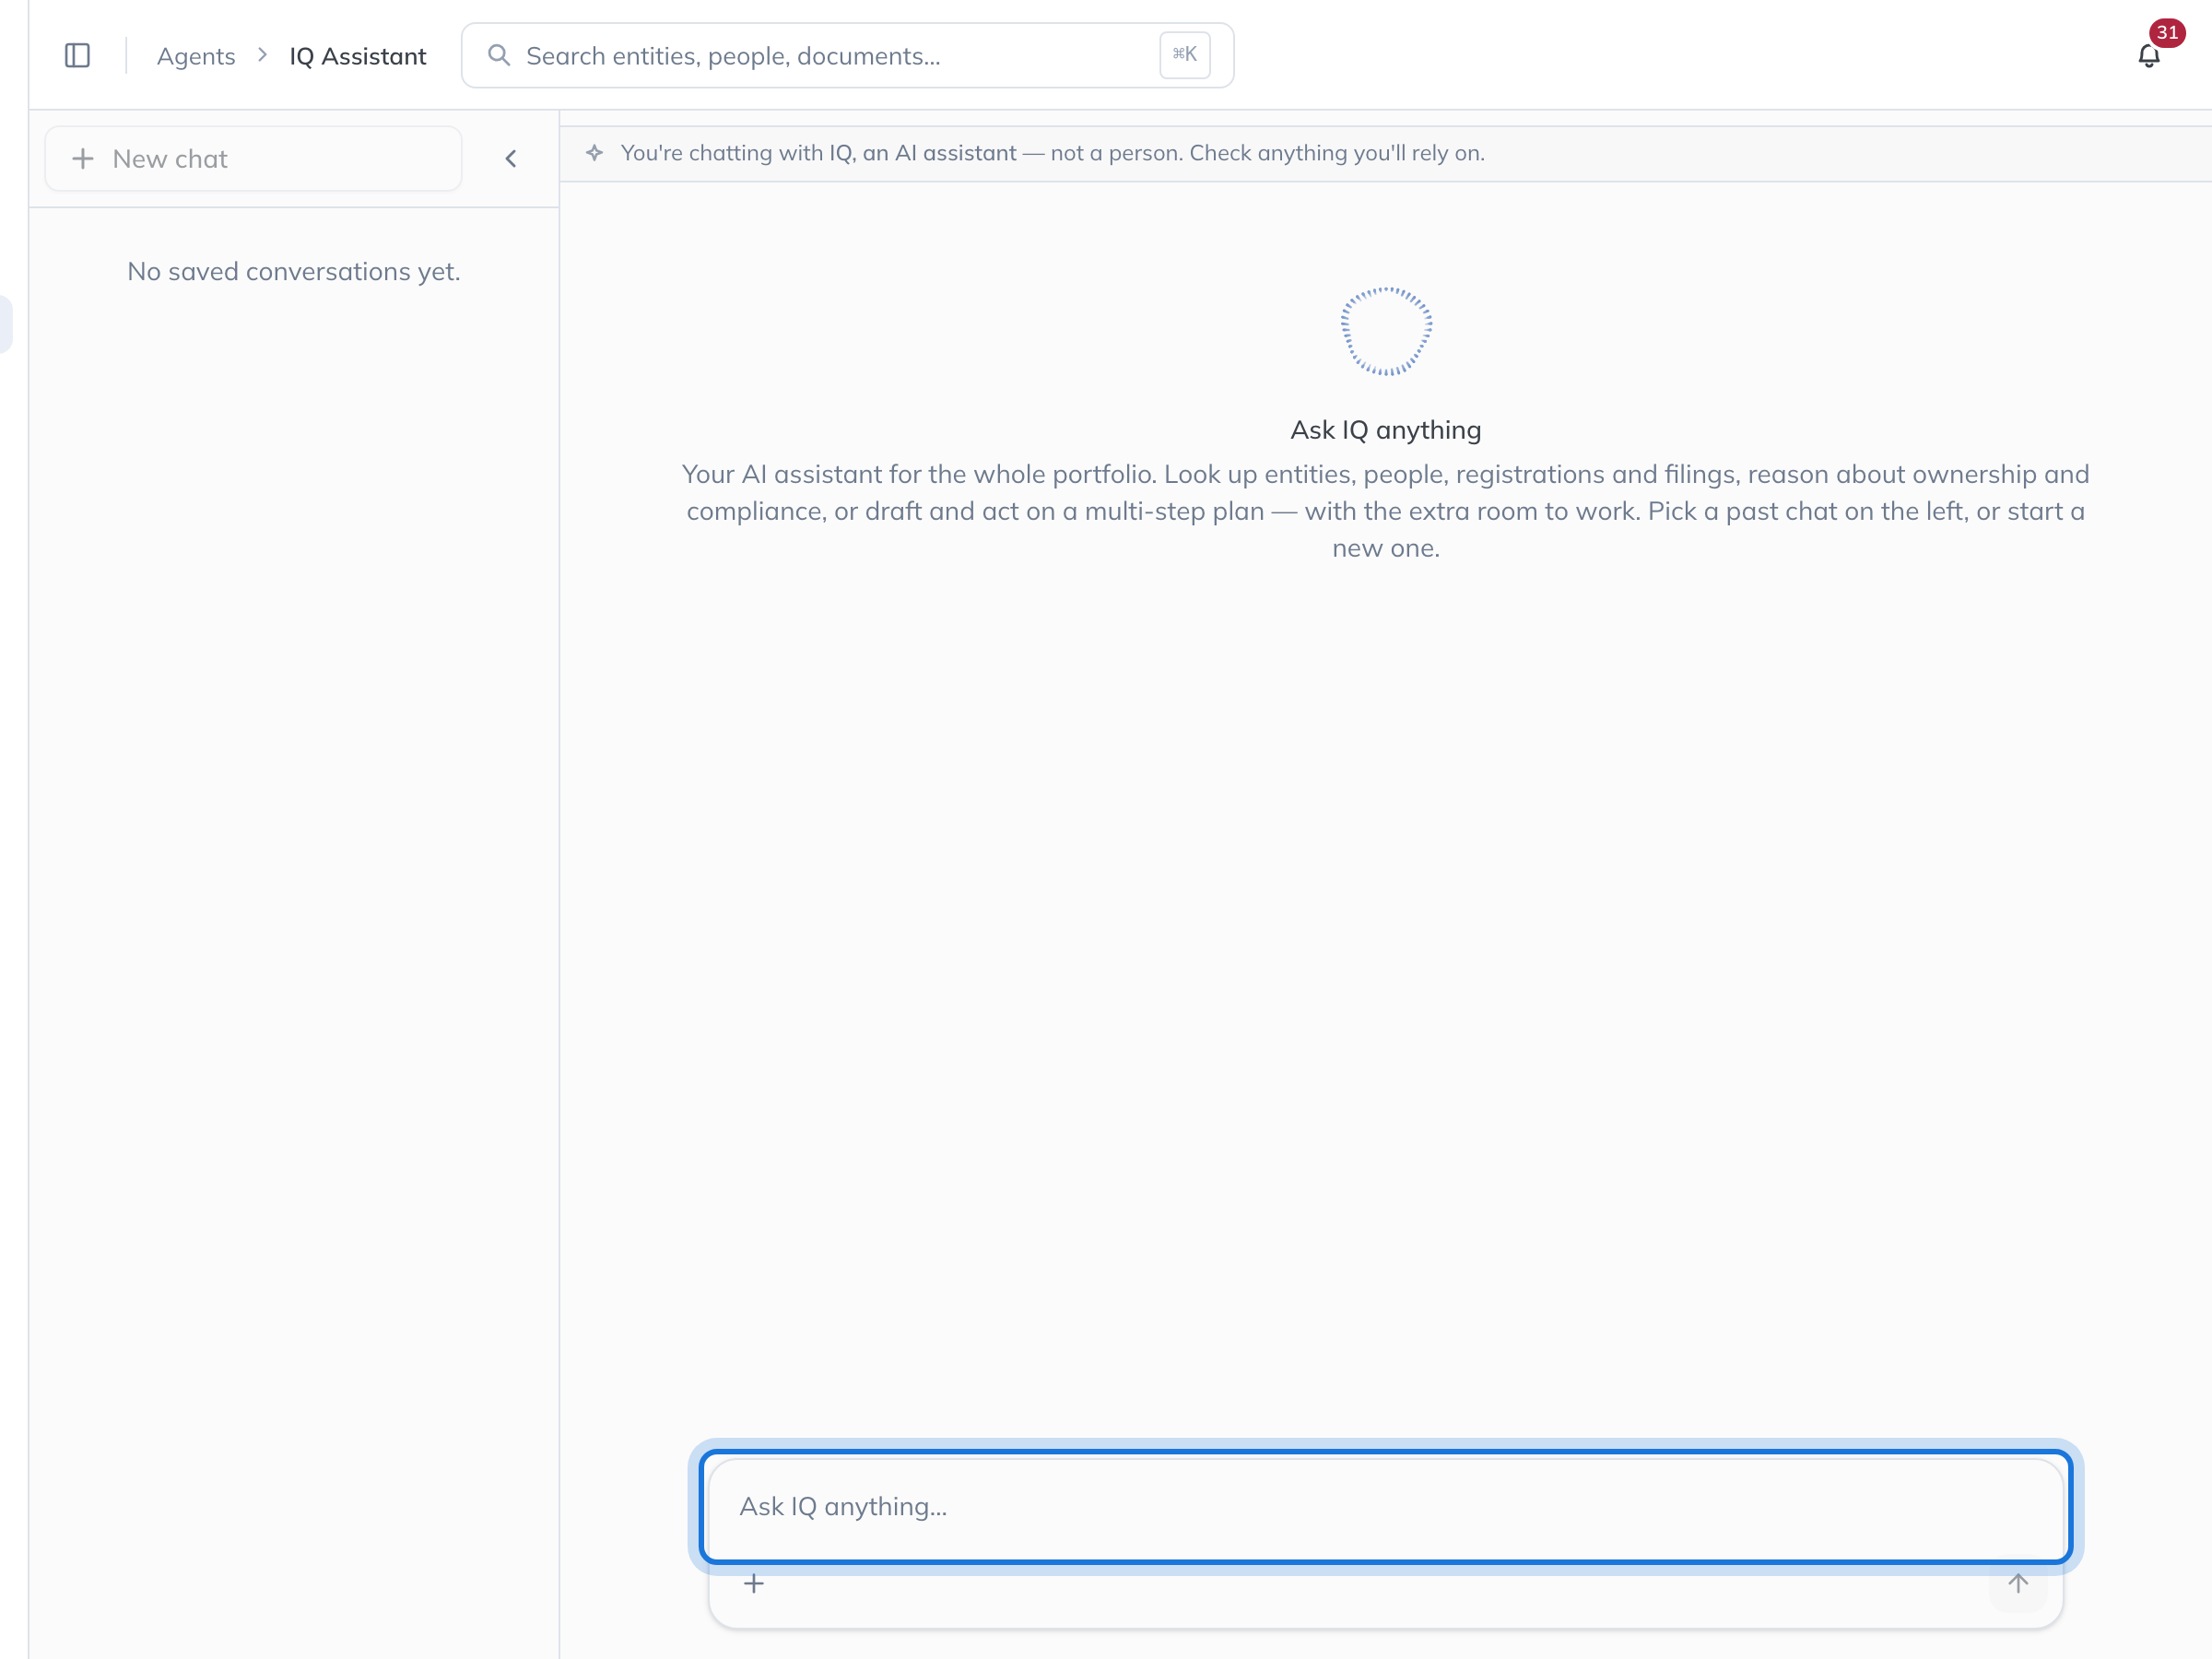Open the notifications bell with 31 badge
Screen dimensions: 2212x1659
(x=2148, y=56)
